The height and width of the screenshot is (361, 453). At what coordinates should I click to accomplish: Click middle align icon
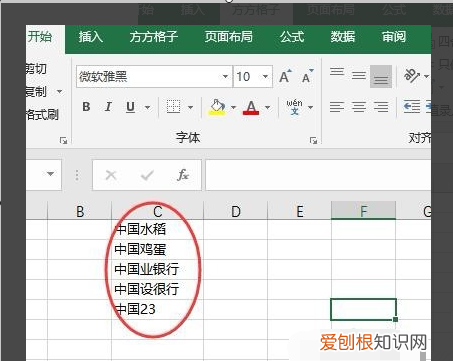click(359, 76)
